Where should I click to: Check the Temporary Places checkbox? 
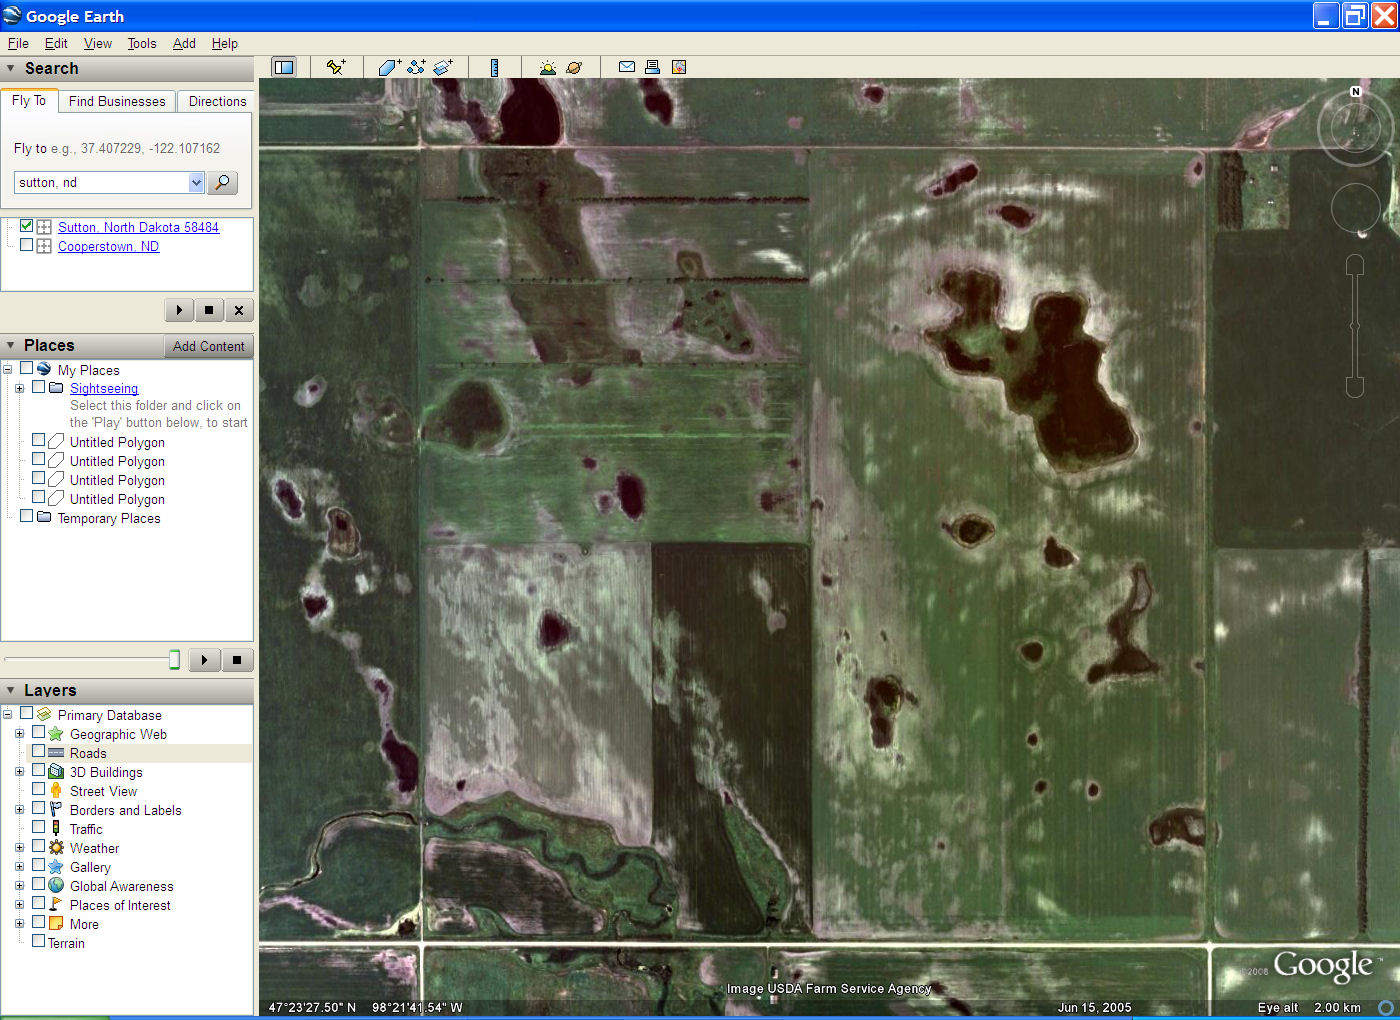click(x=26, y=517)
